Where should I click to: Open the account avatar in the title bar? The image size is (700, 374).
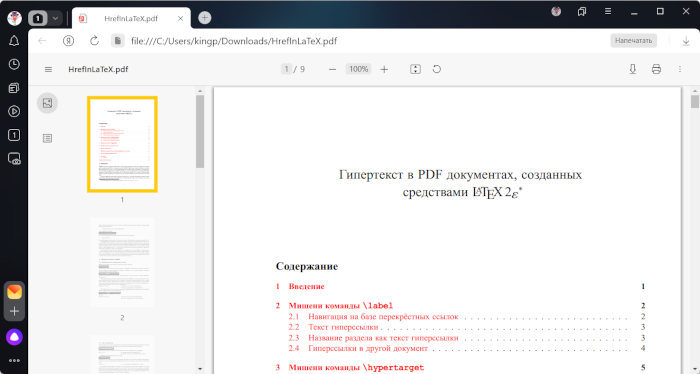[x=556, y=12]
